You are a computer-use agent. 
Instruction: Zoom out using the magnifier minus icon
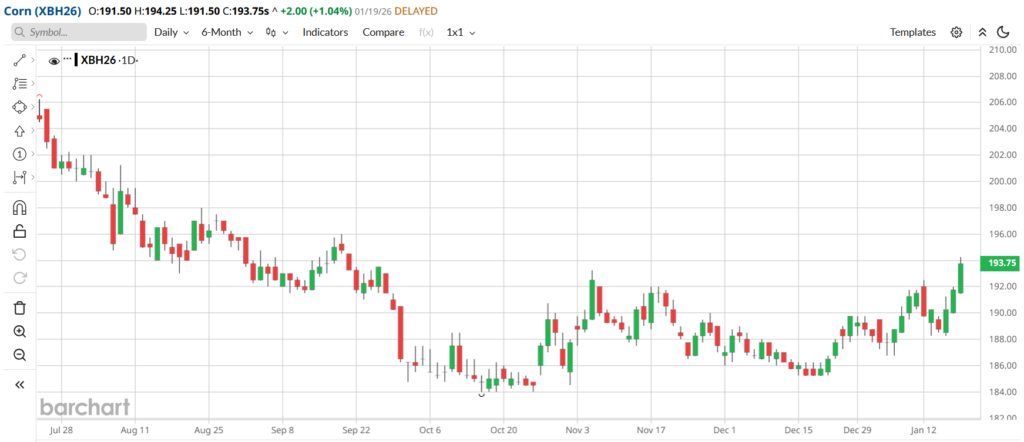coord(19,355)
